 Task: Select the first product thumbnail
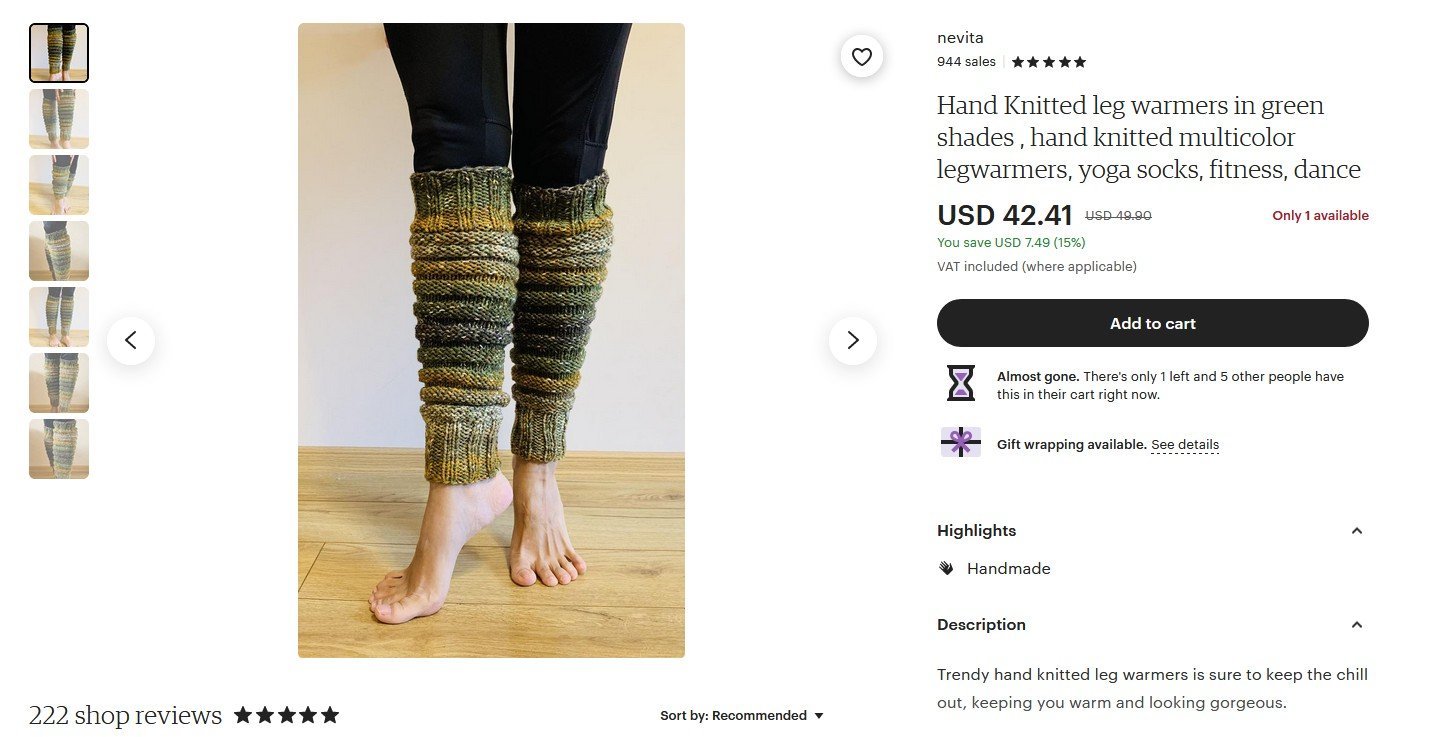pos(59,53)
